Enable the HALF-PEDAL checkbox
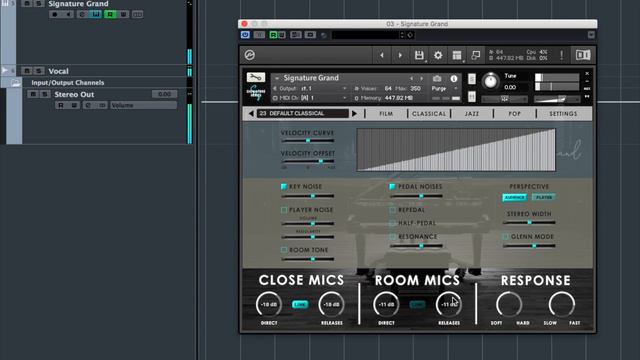This screenshot has height=360, width=640. [392, 223]
